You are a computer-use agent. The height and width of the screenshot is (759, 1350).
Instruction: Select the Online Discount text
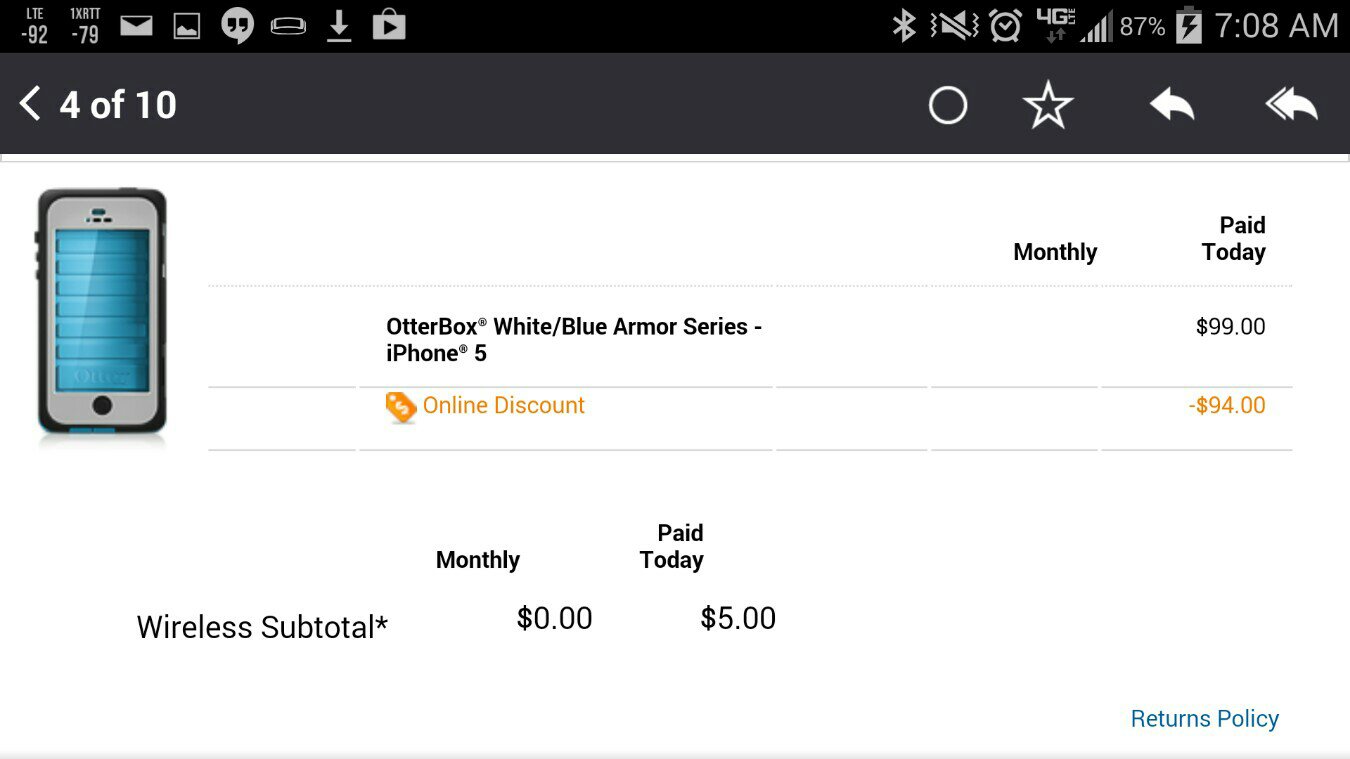click(x=503, y=405)
